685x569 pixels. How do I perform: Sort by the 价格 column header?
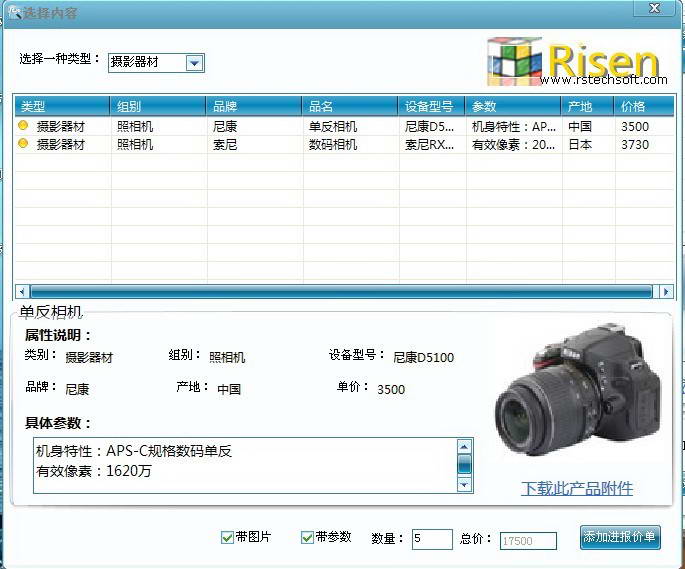click(644, 106)
